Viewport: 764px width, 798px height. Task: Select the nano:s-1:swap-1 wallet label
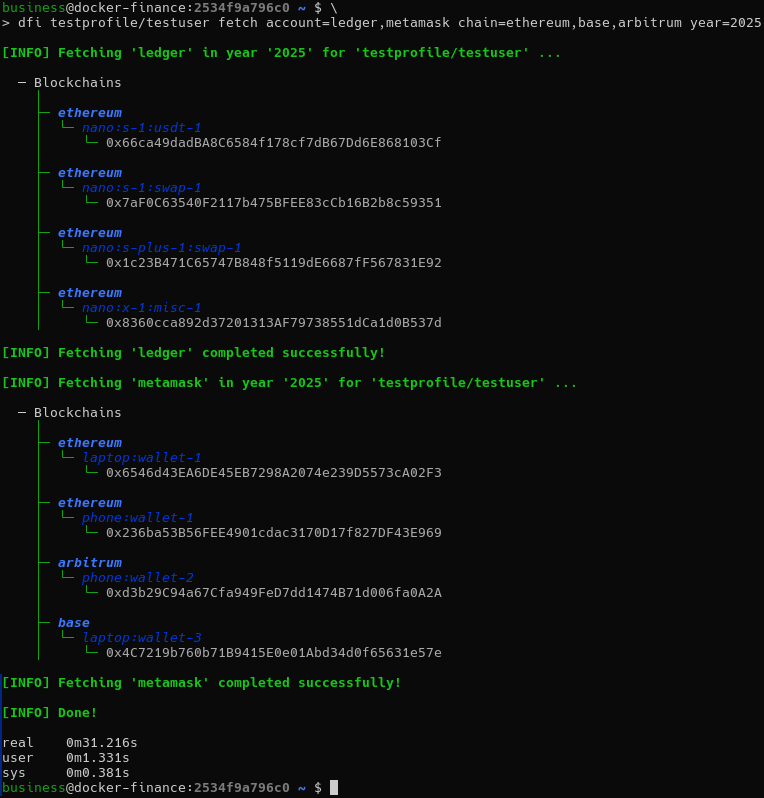tap(141, 188)
